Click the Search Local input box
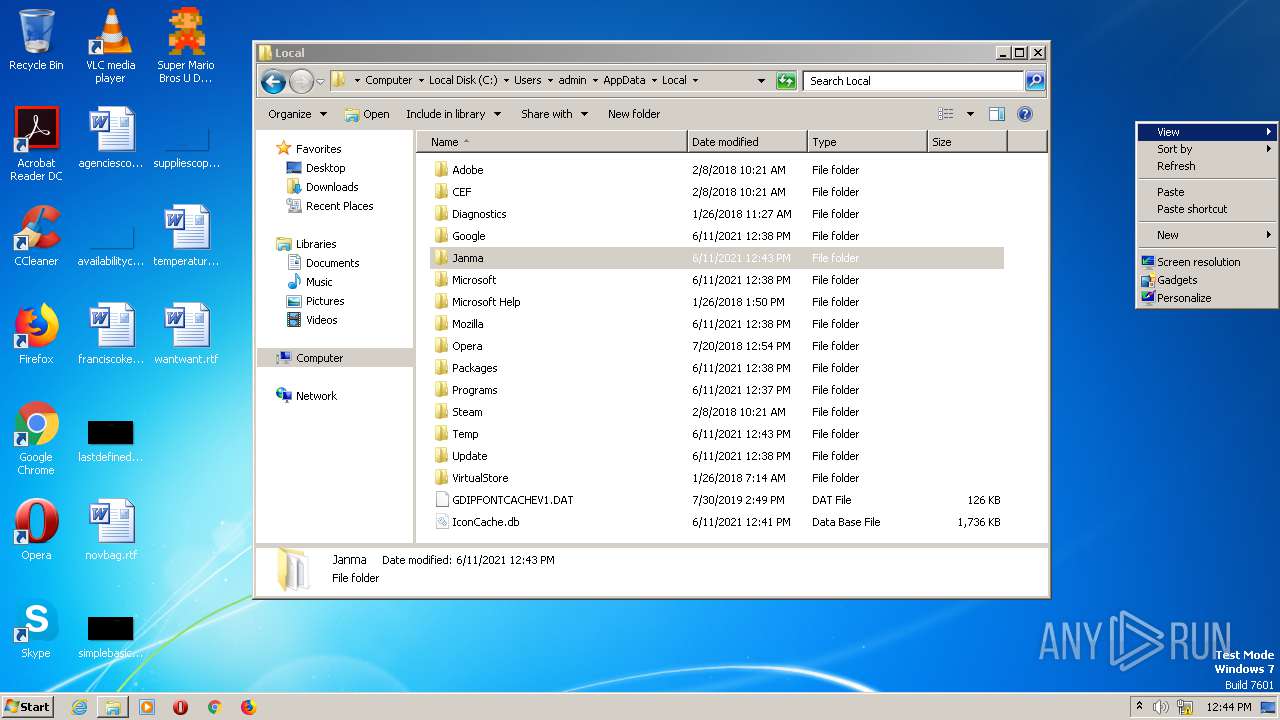The height and width of the screenshot is (720, 1280). tap(915, 81)
